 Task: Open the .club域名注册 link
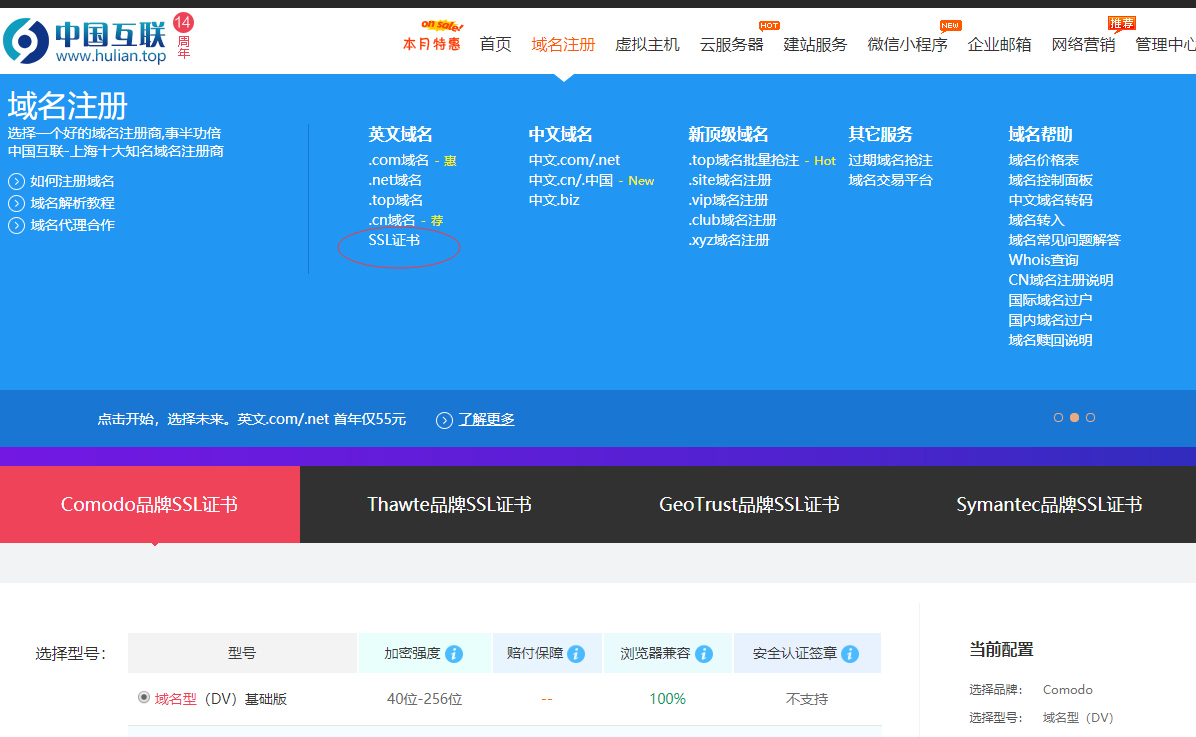pyautogui.click(x=732, y=220)
